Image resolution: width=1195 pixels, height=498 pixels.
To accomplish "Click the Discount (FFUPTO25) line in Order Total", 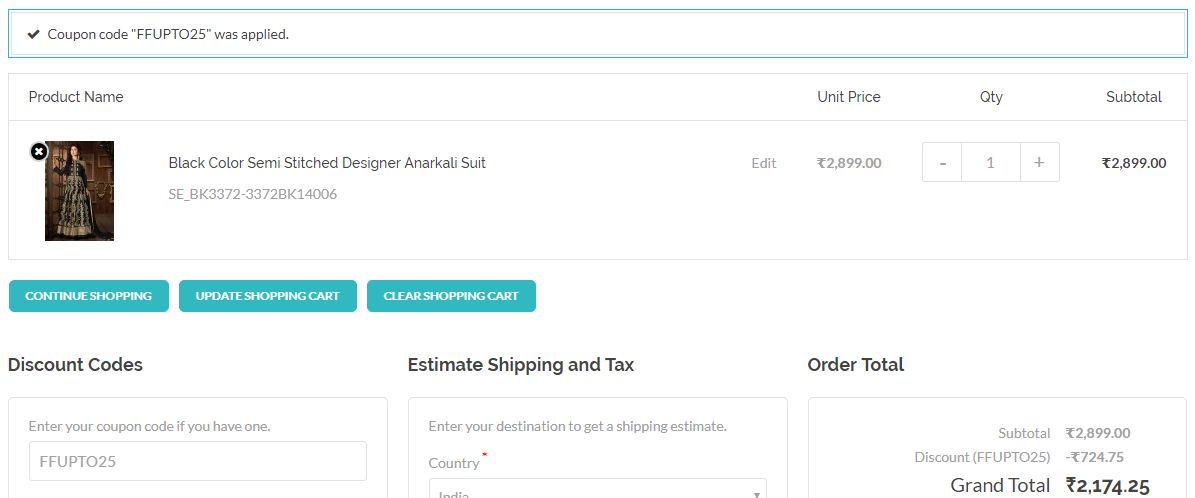I will coord(982,457).
